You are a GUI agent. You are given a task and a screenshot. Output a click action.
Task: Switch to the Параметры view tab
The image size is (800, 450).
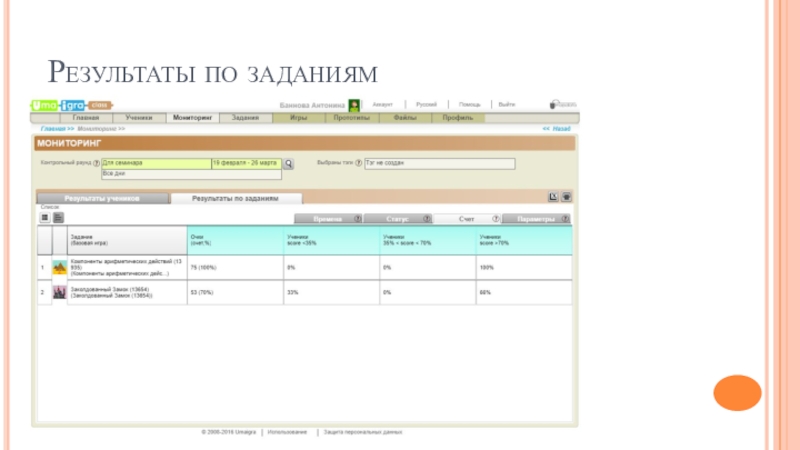pos(536,219)
